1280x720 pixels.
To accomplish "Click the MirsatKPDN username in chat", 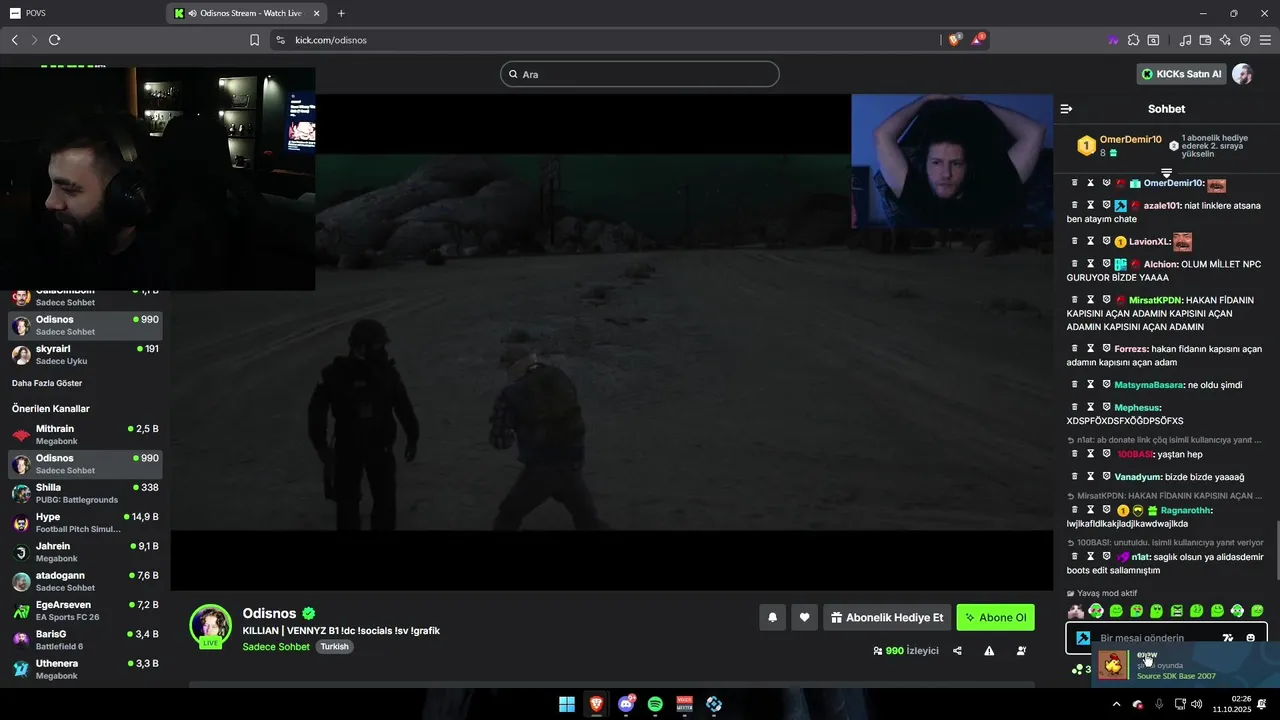I will [x=1155, y=300].
